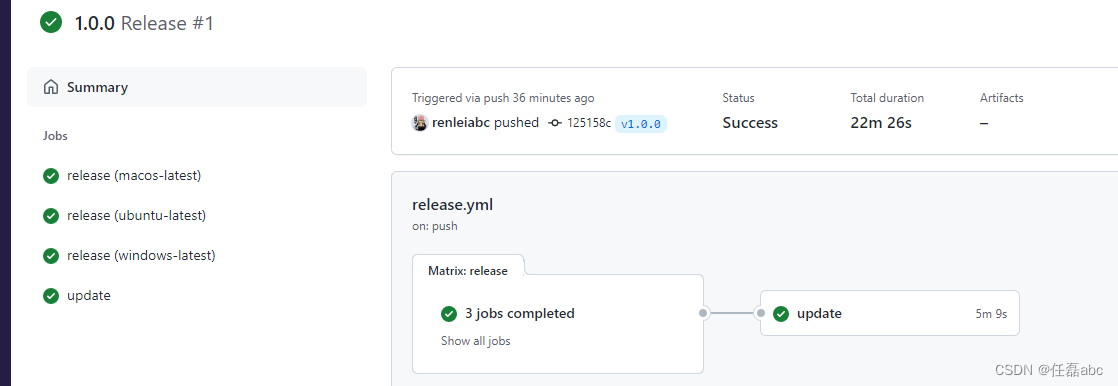
Task: Select the Summary sidebar item
Action: point(197,87)
